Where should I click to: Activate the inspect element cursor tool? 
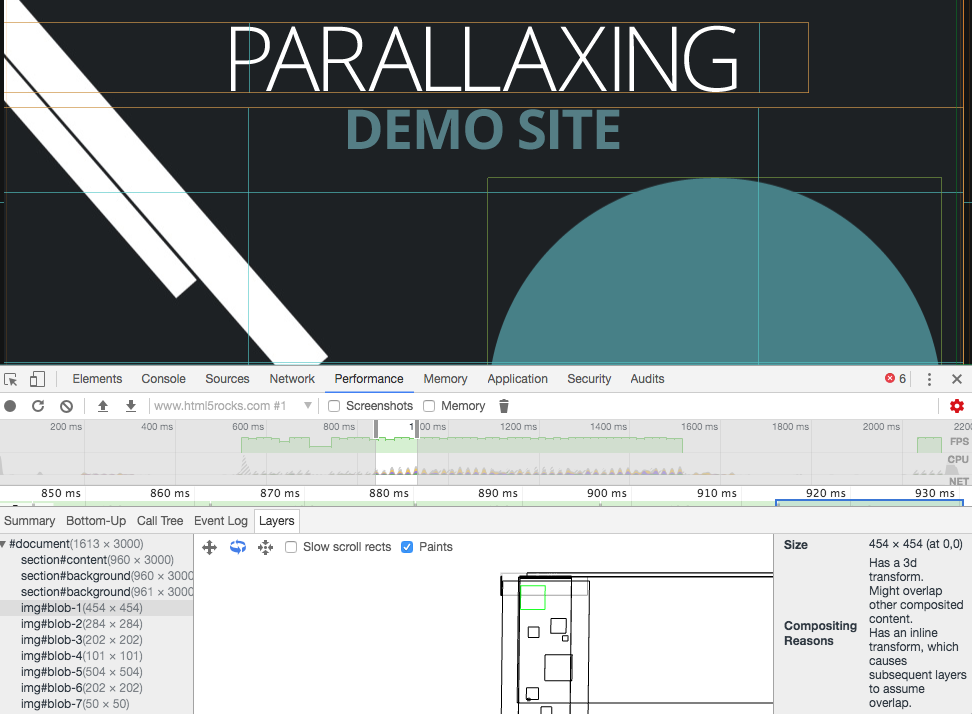click(x=11, y=379)
